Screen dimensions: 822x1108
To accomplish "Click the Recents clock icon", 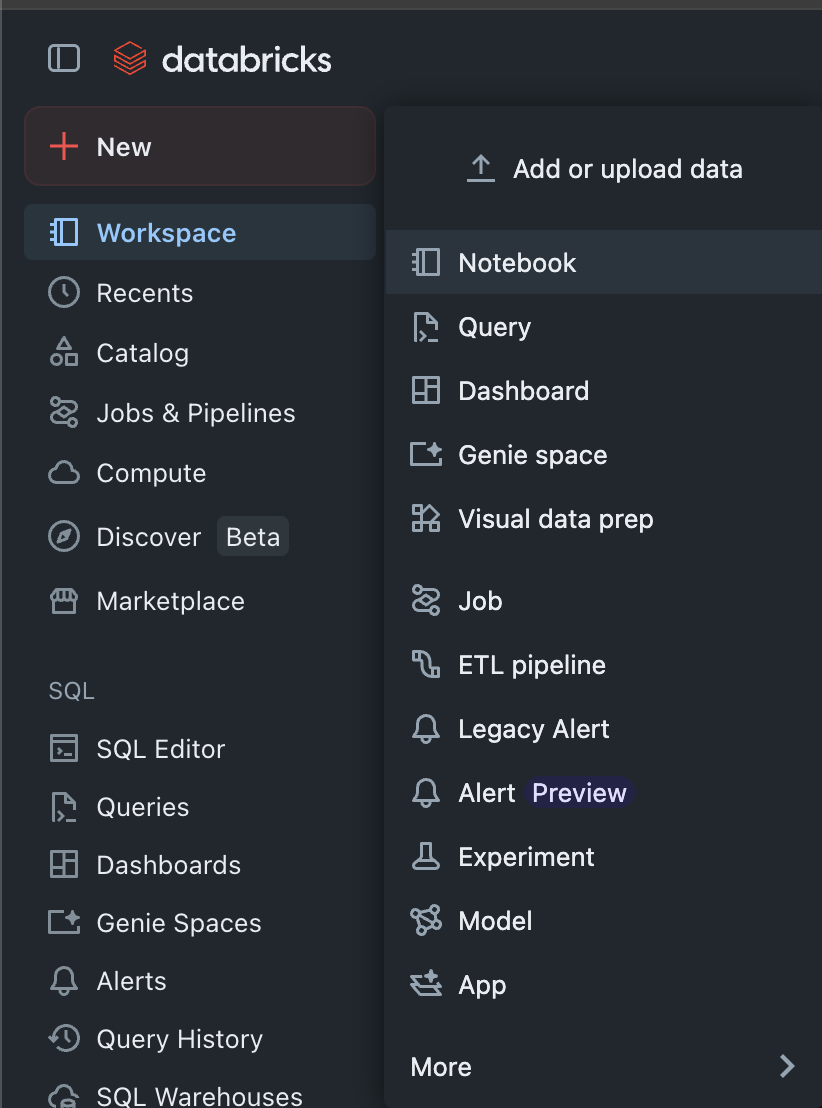I will point(64,293).
